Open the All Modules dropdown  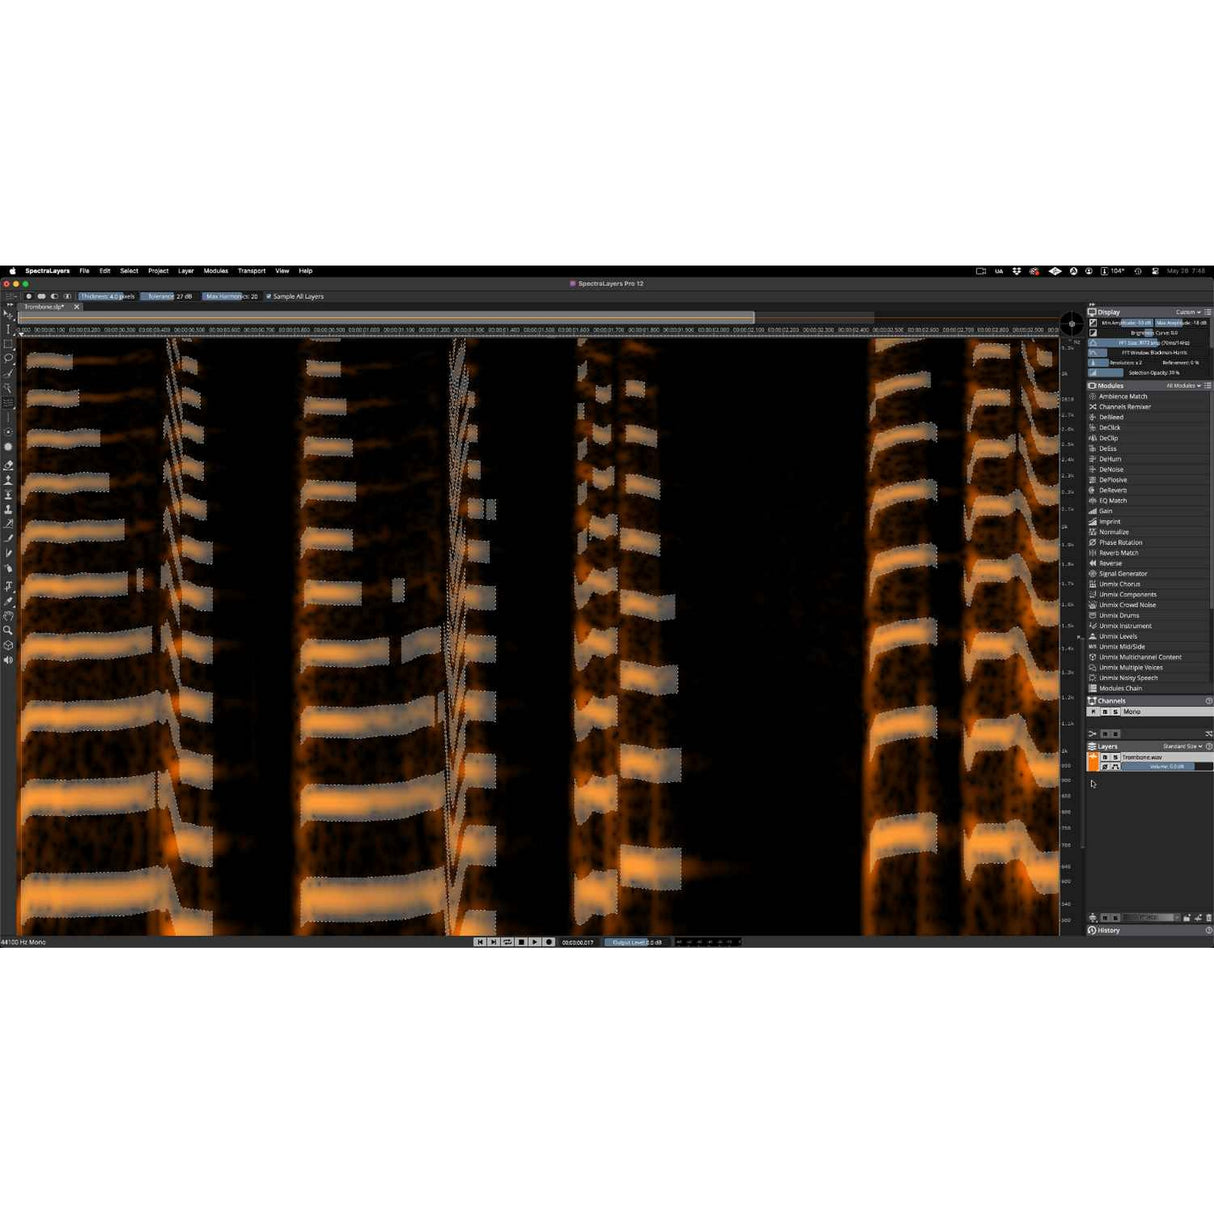[x=1184, y=384]
